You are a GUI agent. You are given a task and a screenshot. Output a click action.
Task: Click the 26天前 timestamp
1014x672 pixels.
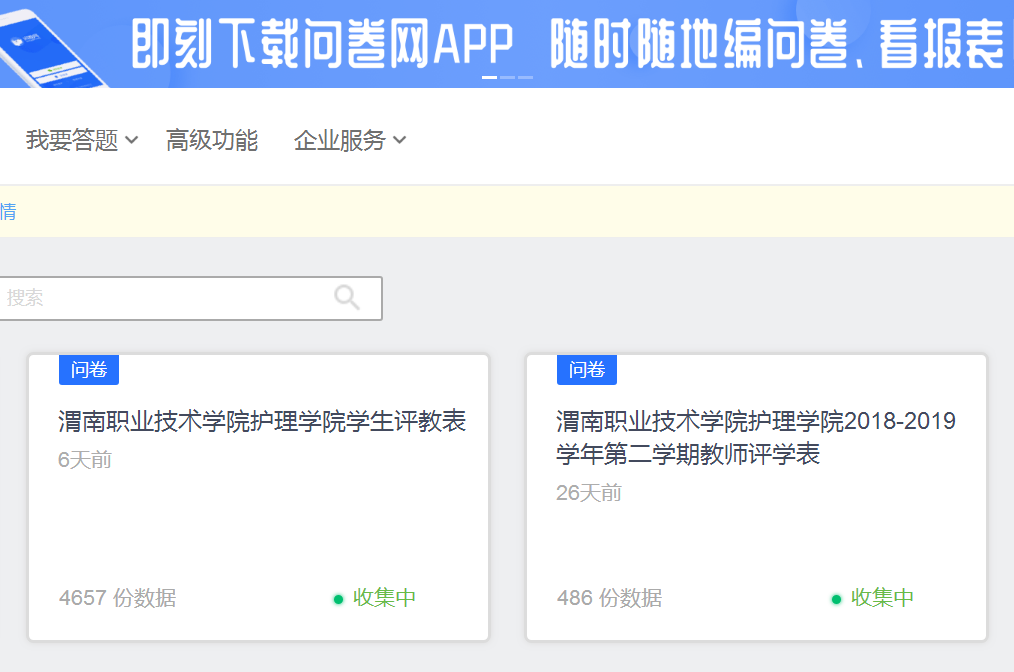click(x=588, y=493)
